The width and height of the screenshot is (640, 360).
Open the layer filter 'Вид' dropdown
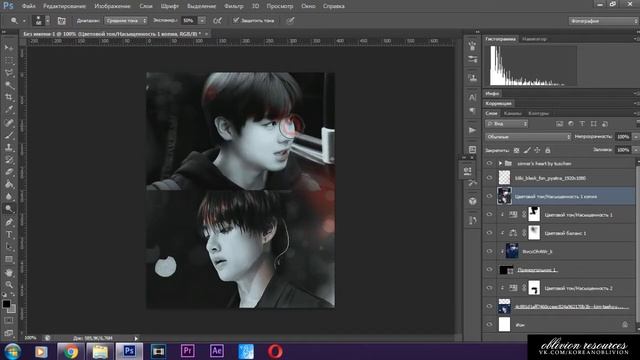pyautogui.click(x=507, y=124)
